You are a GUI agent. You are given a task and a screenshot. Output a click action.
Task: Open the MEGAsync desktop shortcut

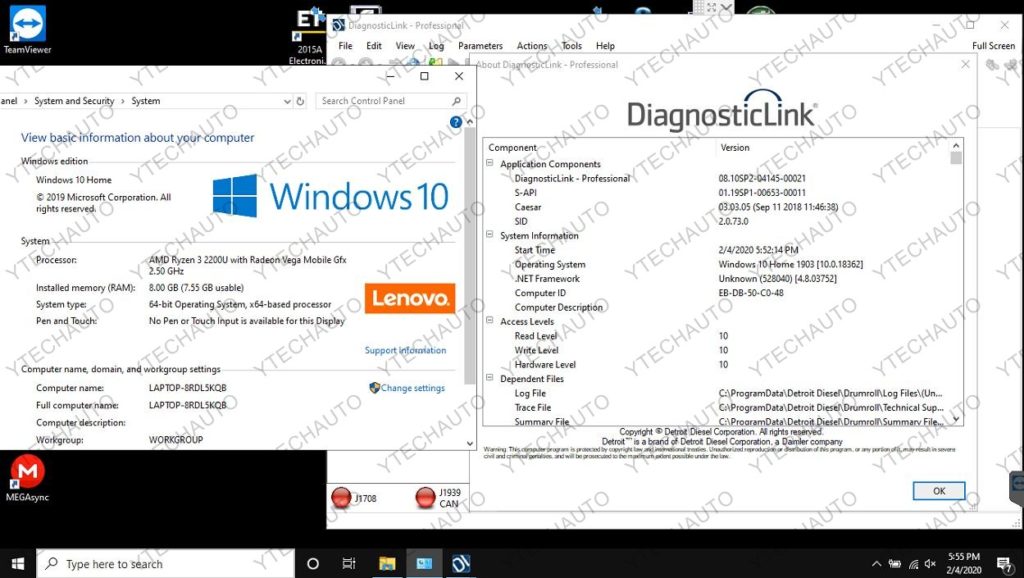tap(27, 478)
